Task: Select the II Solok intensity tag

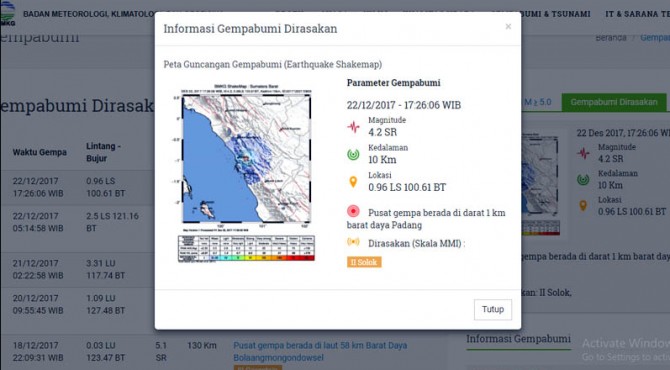Action: pyautogui.click(x=364, y=262)
